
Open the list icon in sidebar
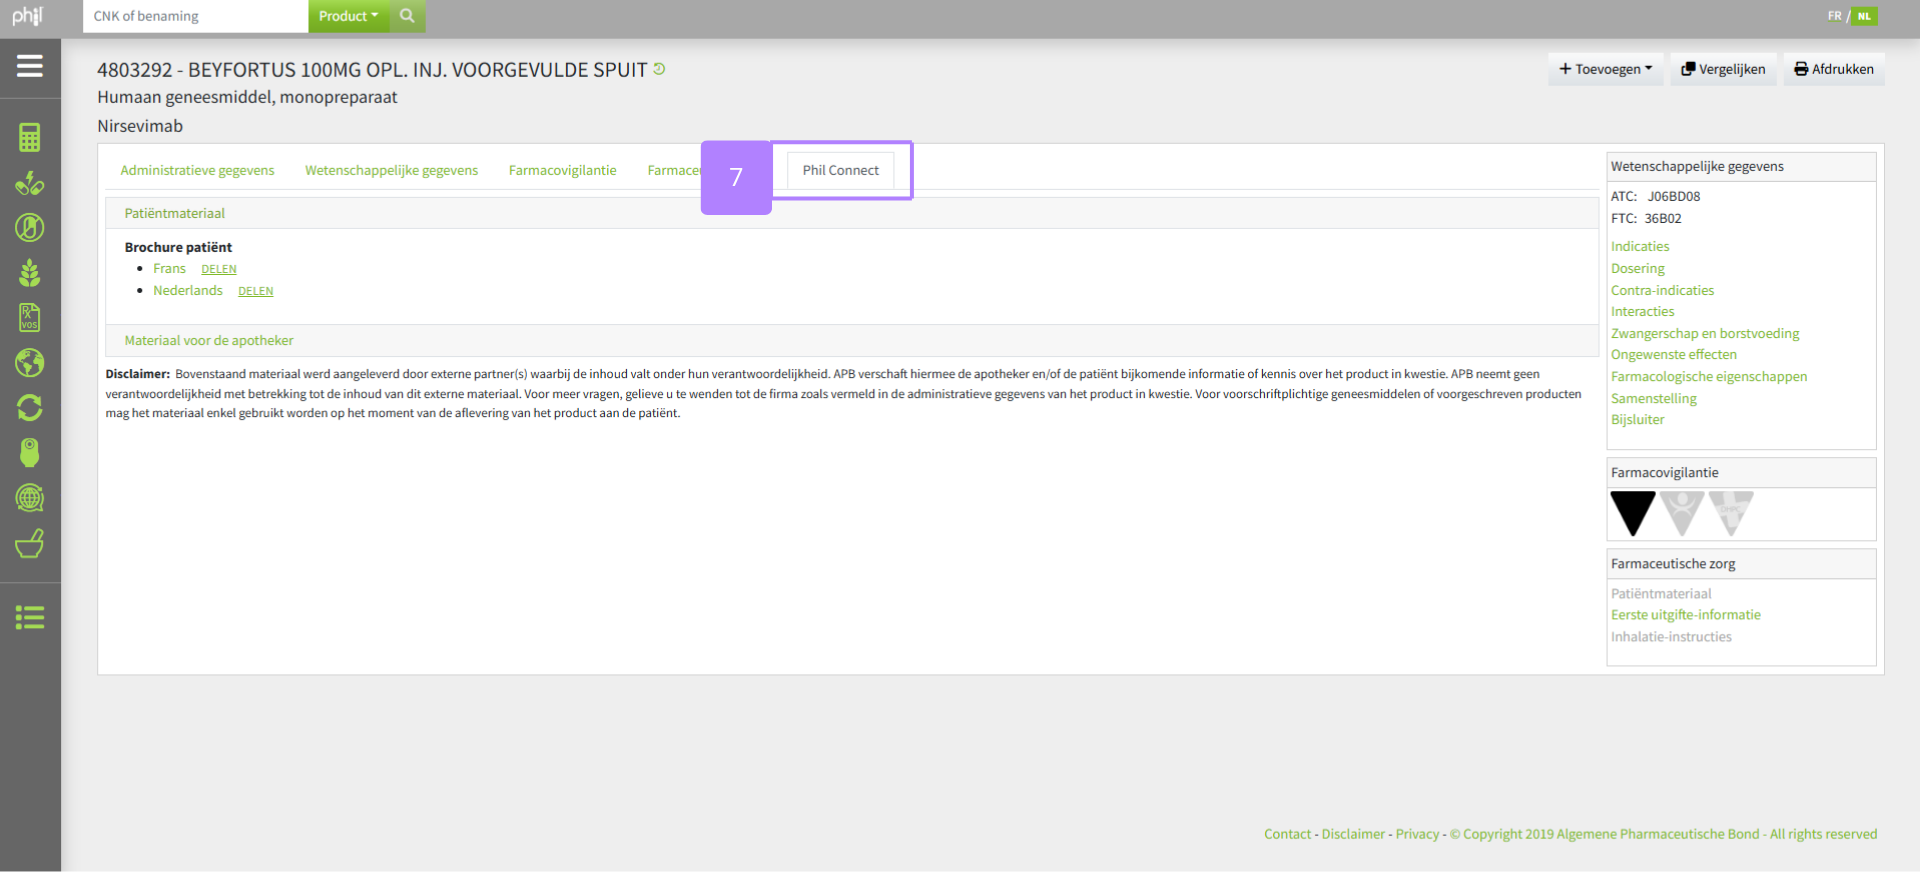point(30,618)
